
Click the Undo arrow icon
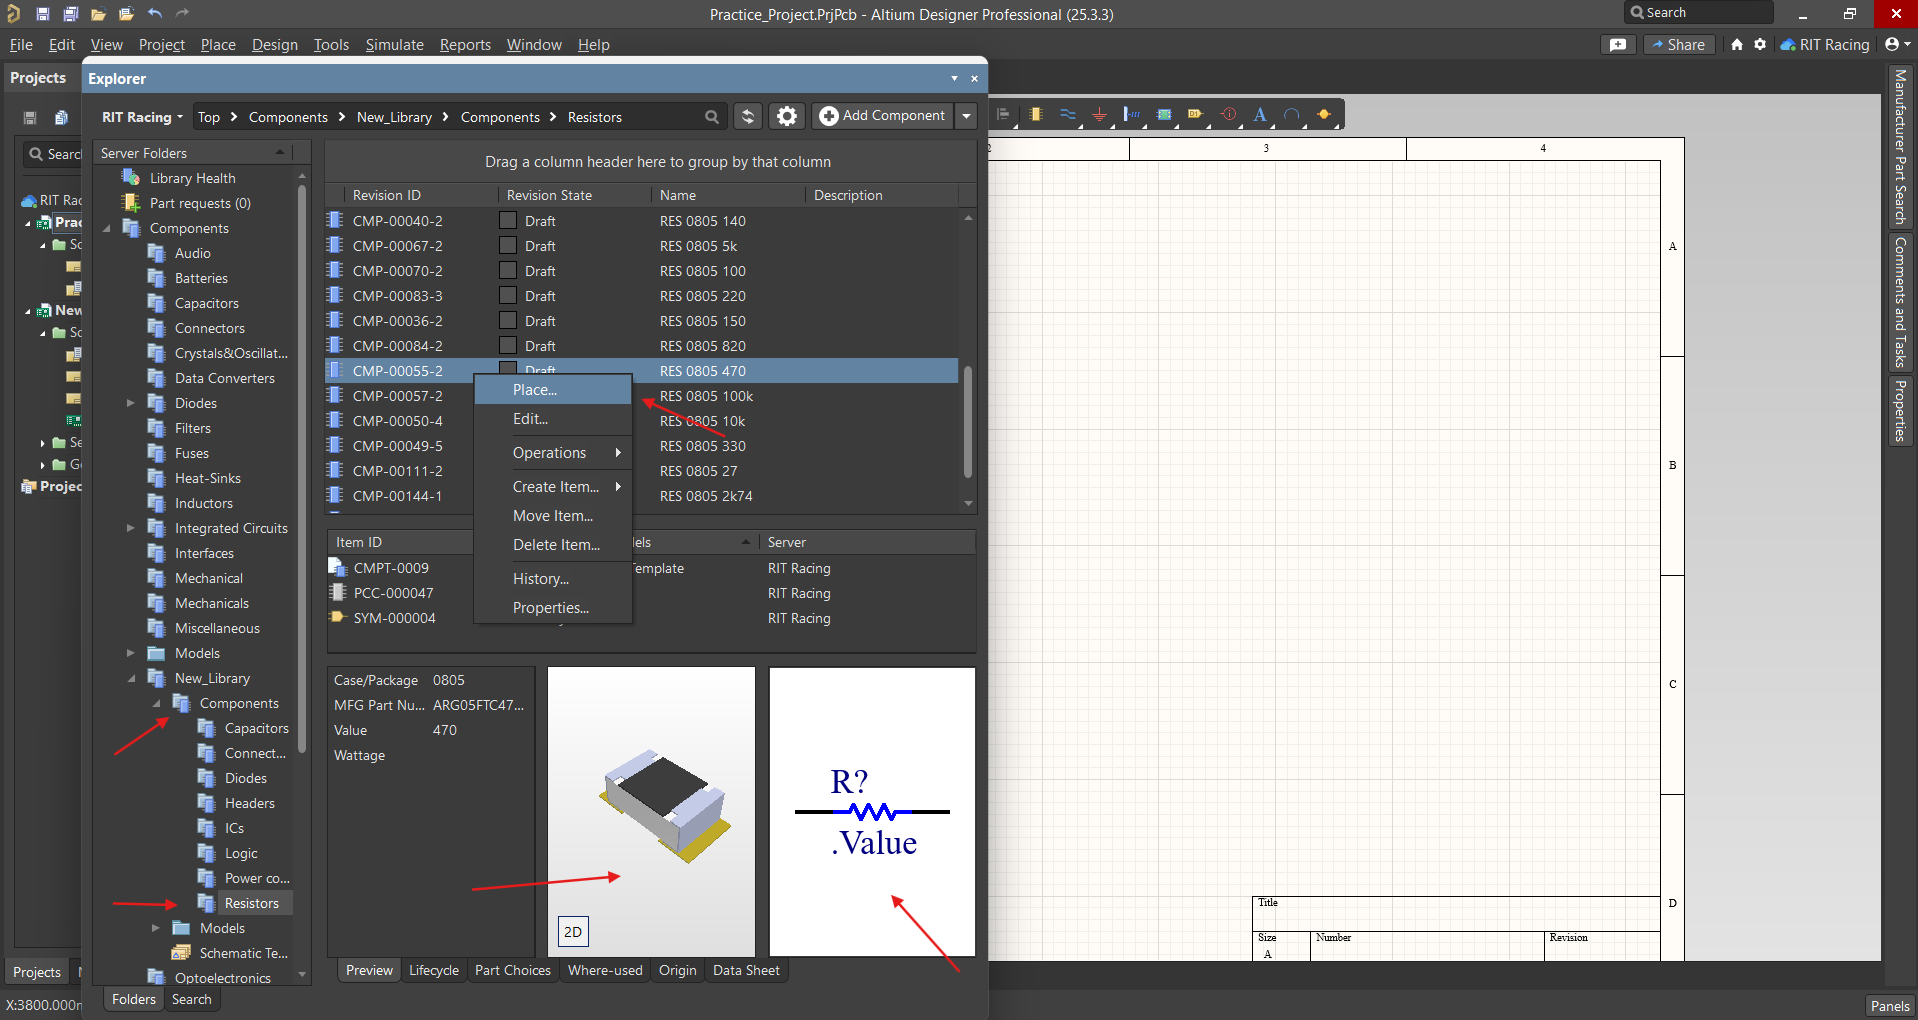pos(154,14)
